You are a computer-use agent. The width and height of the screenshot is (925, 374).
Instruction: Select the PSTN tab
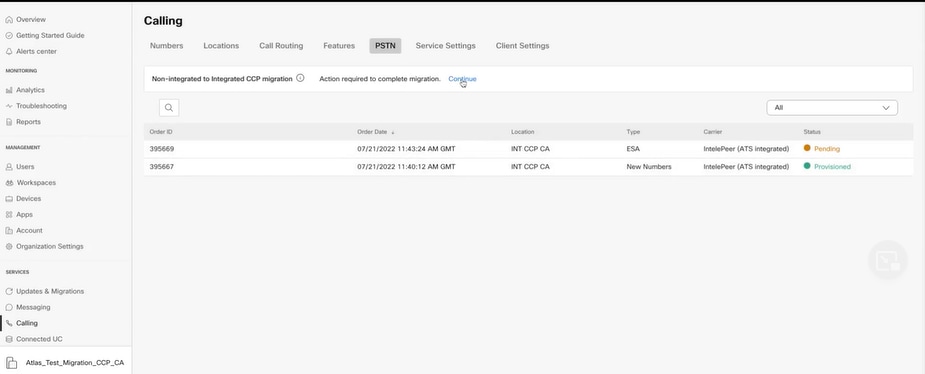(385, 45)
